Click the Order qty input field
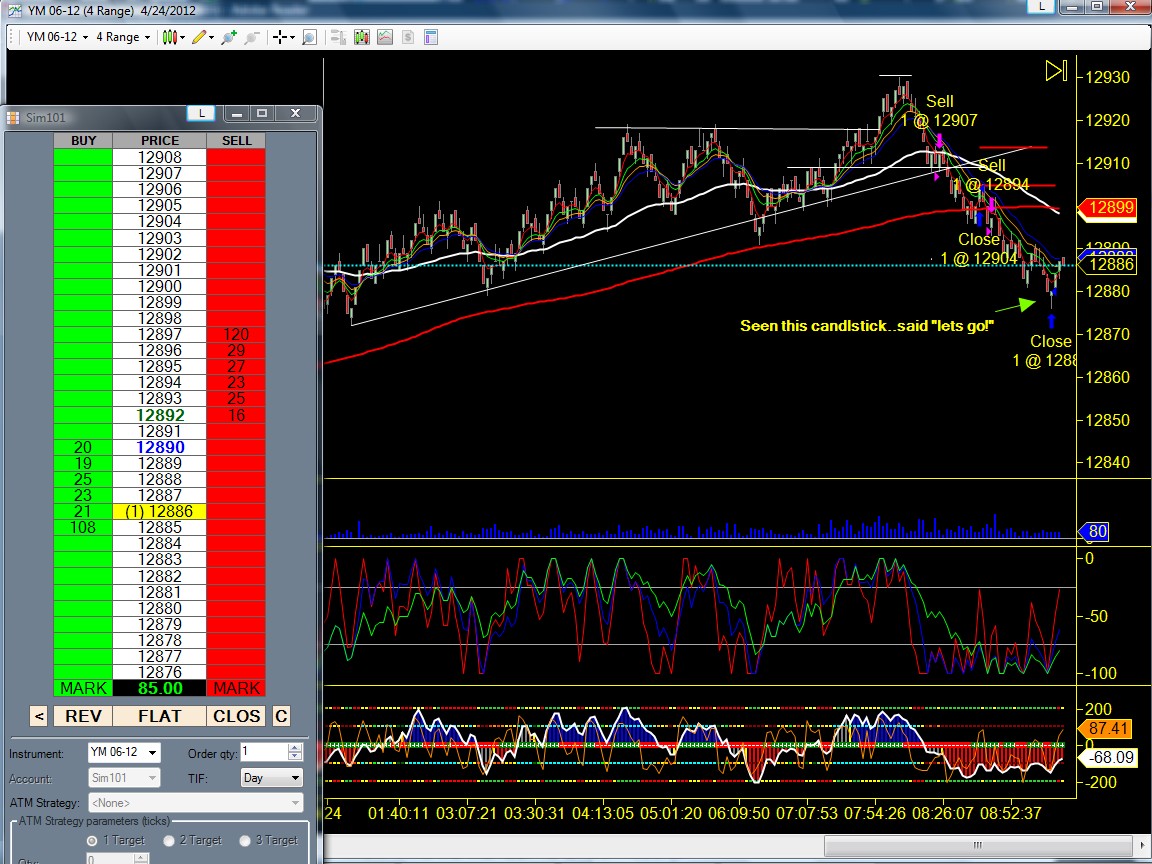 264,752
